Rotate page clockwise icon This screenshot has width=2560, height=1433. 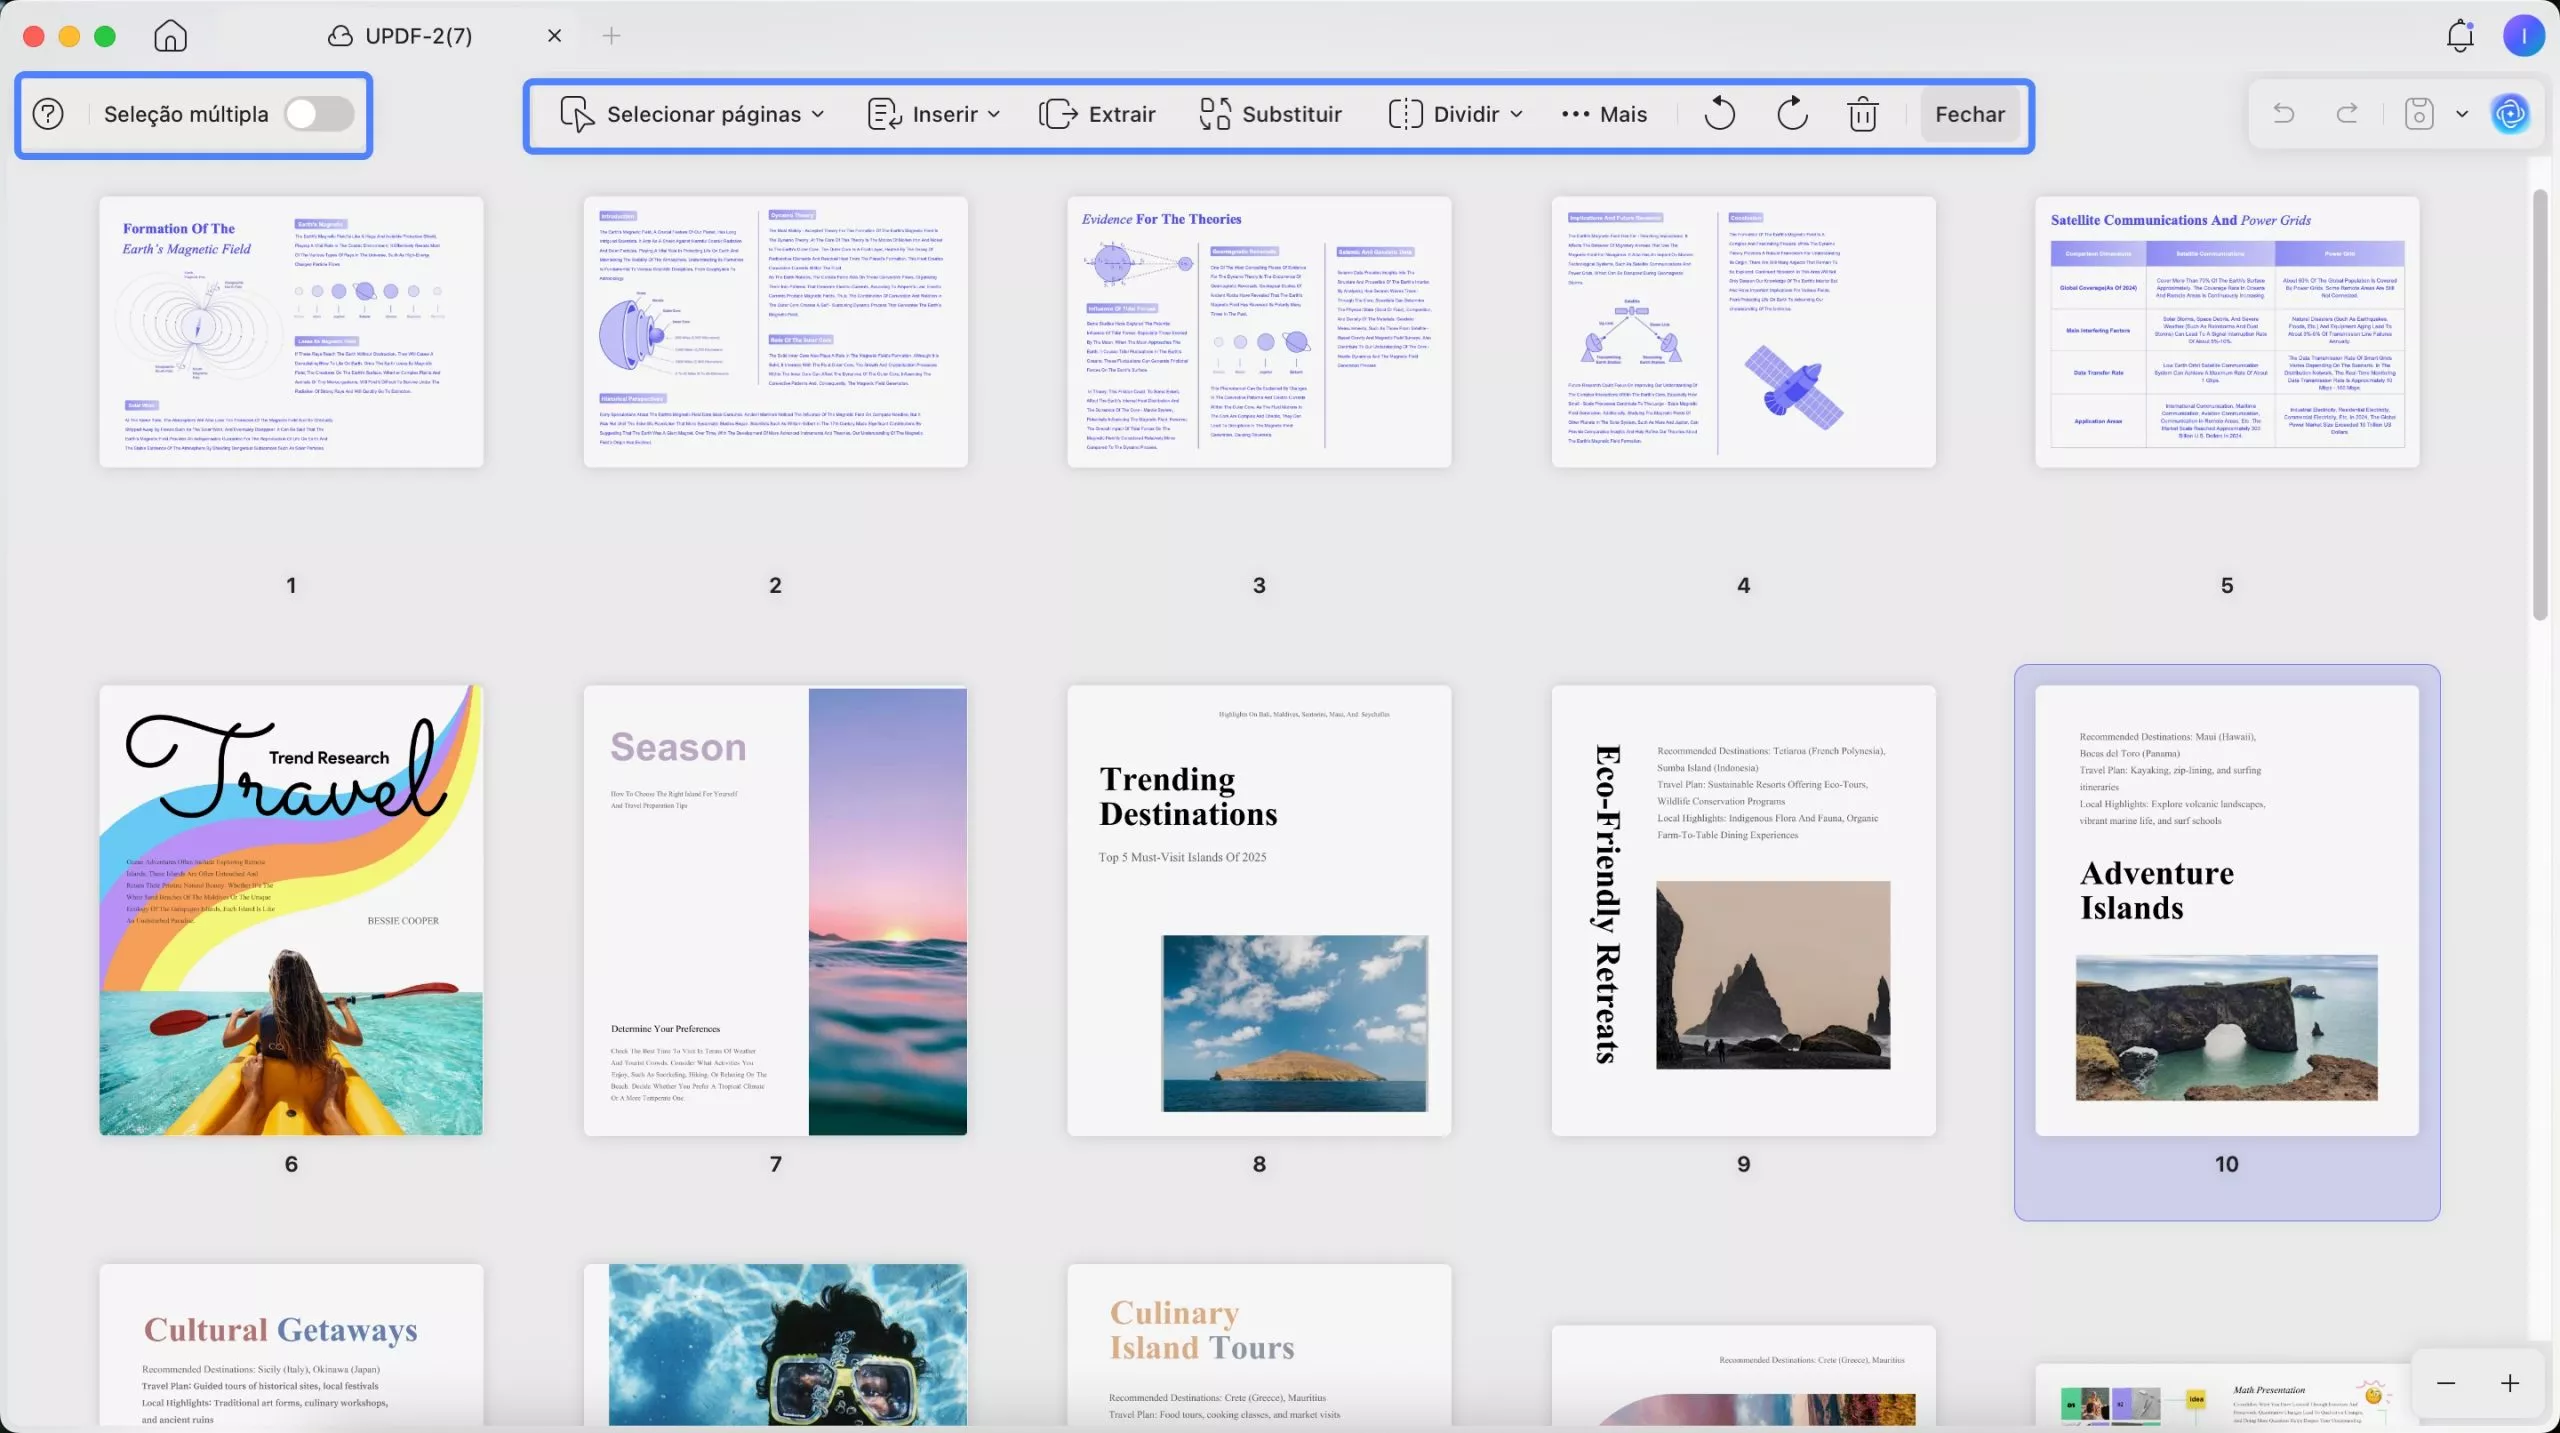pos(1792,114)
